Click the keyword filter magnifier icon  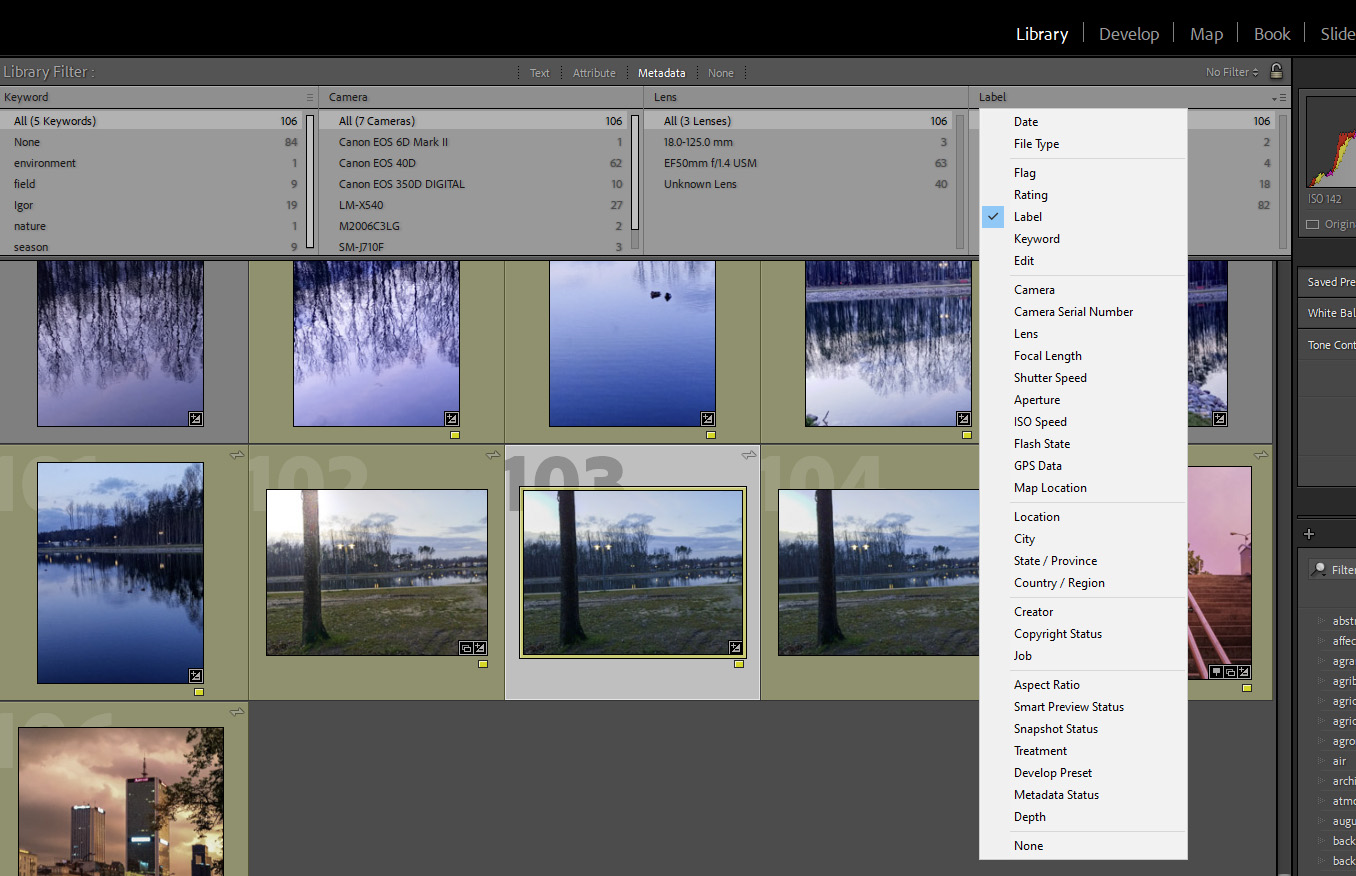pyautogui.click(x=1319, y=569)
